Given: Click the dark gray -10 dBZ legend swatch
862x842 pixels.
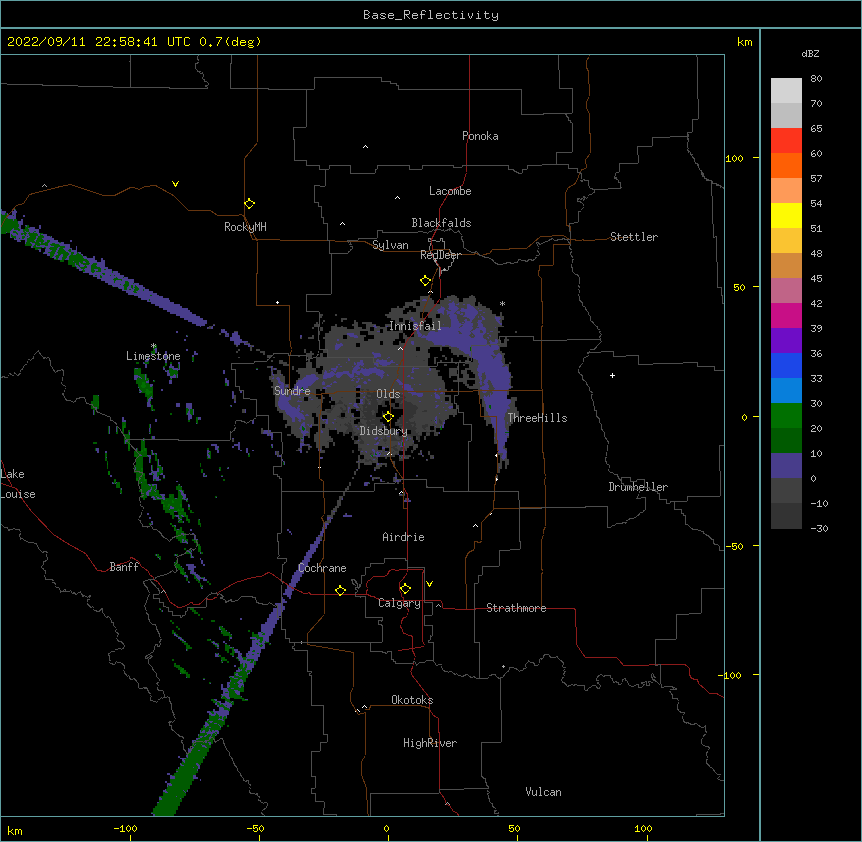Looking at the screenshot, I should pyautogui.click(x=786, y=516).
